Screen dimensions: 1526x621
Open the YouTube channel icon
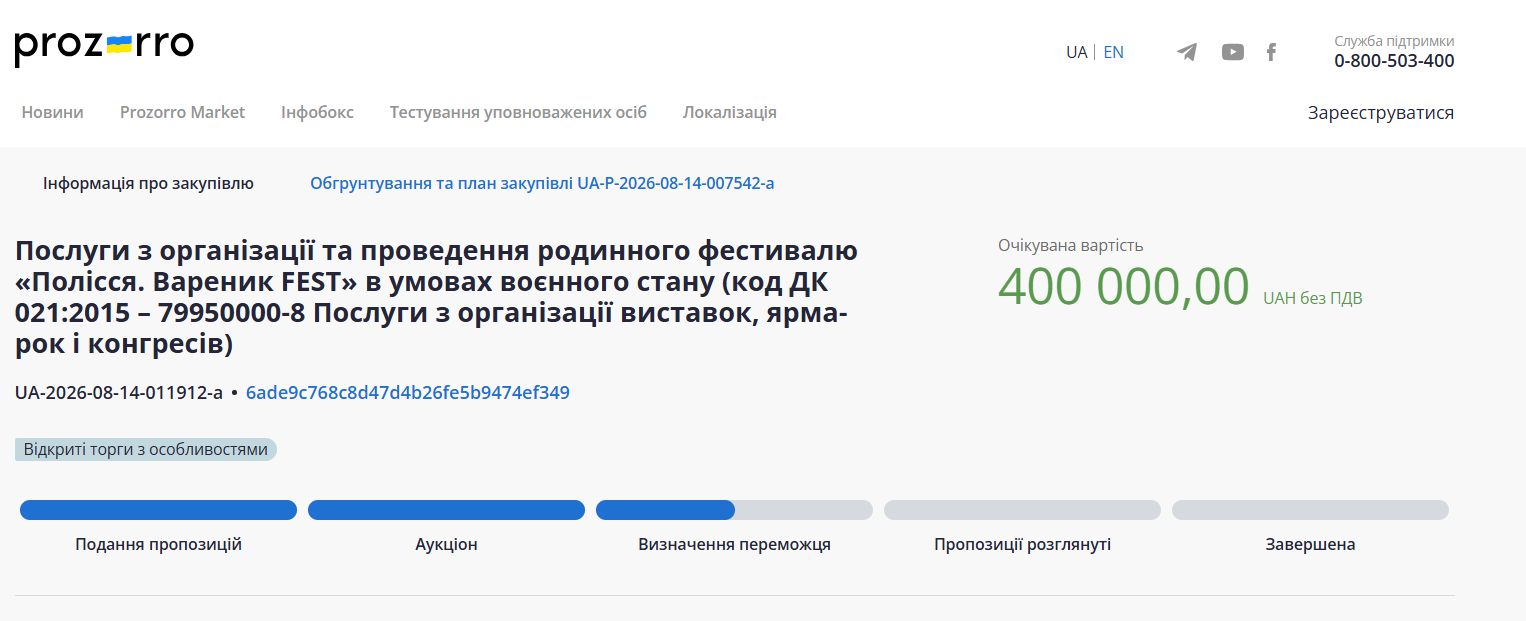click(1233, 52)
